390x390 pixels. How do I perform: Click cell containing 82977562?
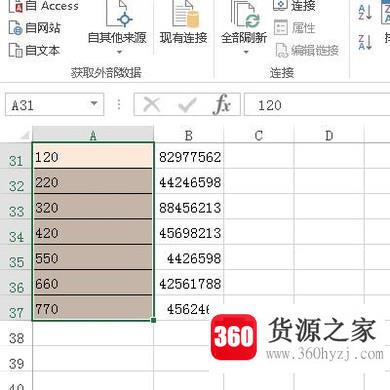(x=189, y=156)
